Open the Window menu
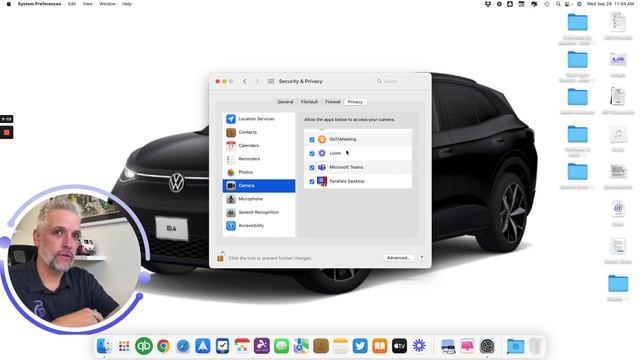This screenshot has width=640, height=360. 107,4
